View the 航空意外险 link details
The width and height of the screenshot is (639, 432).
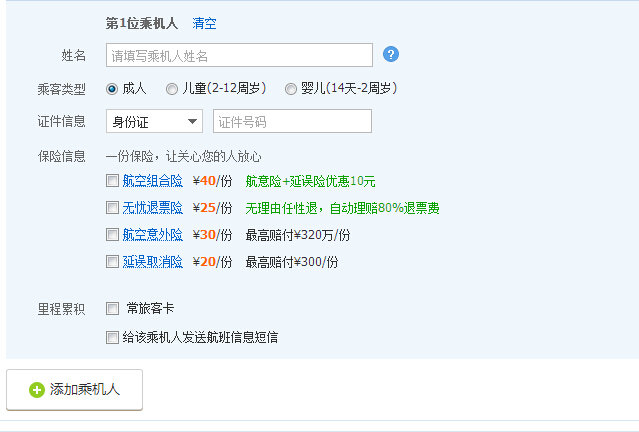(x=153, y=235)
